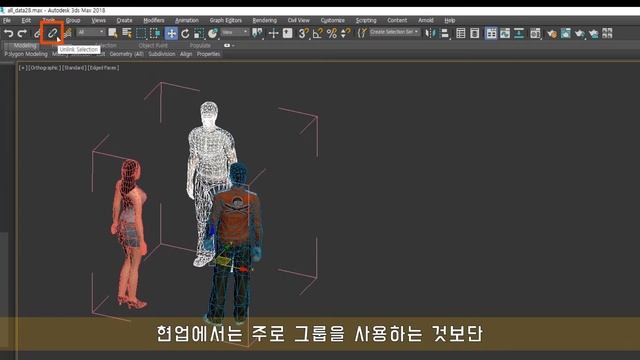The height and width of the screenshot is (360, 640).
Task: Open the Modifiers menu
Action: (x=153, y=20)
